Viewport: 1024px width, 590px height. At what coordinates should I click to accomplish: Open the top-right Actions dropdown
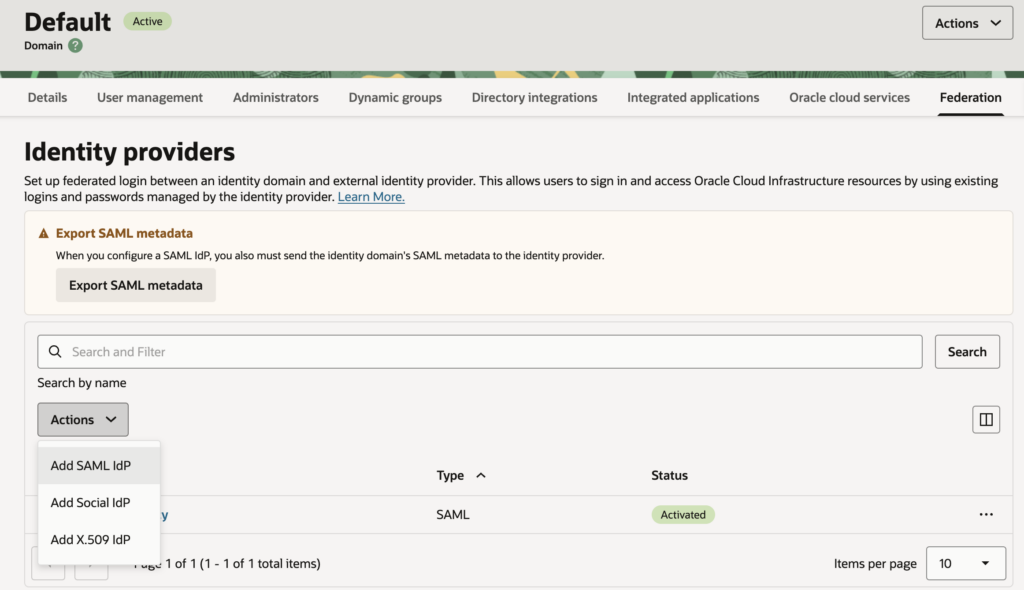pyautogui.click(x=967, y=23)
